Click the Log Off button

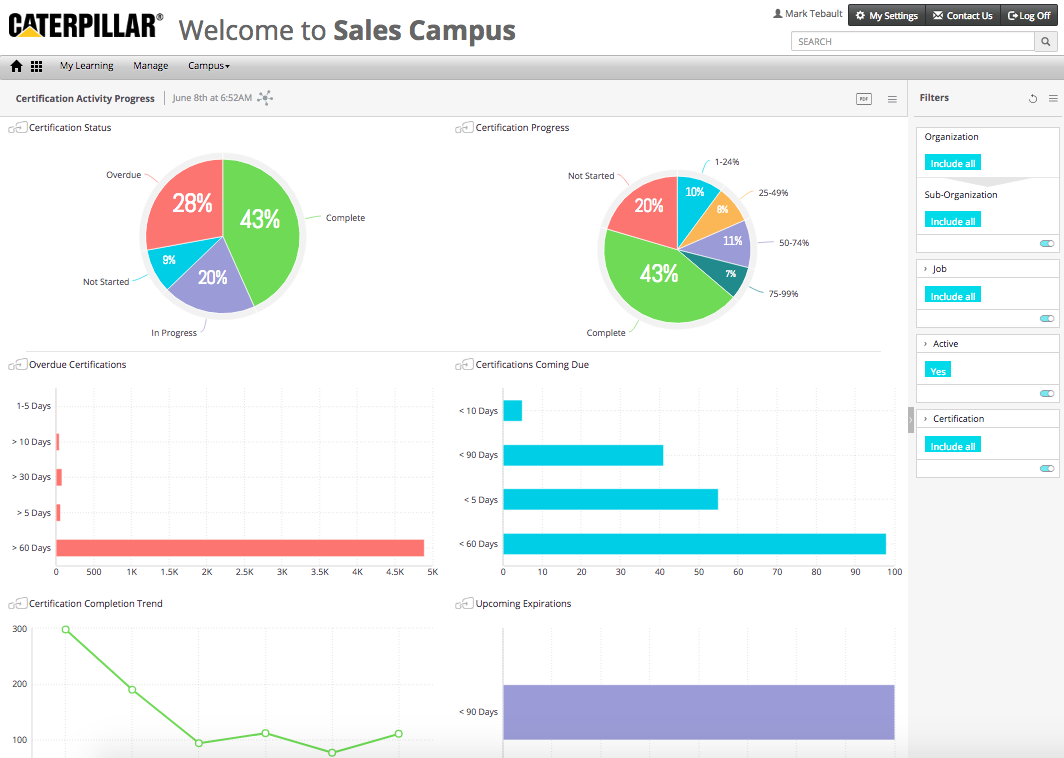pos(1028,16)
